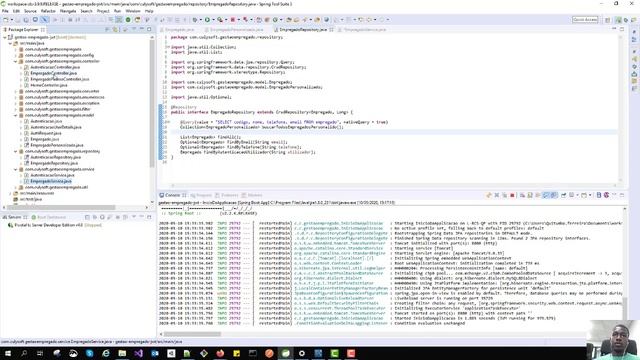Click the Windows taskbar search icon

click(24, 353)
